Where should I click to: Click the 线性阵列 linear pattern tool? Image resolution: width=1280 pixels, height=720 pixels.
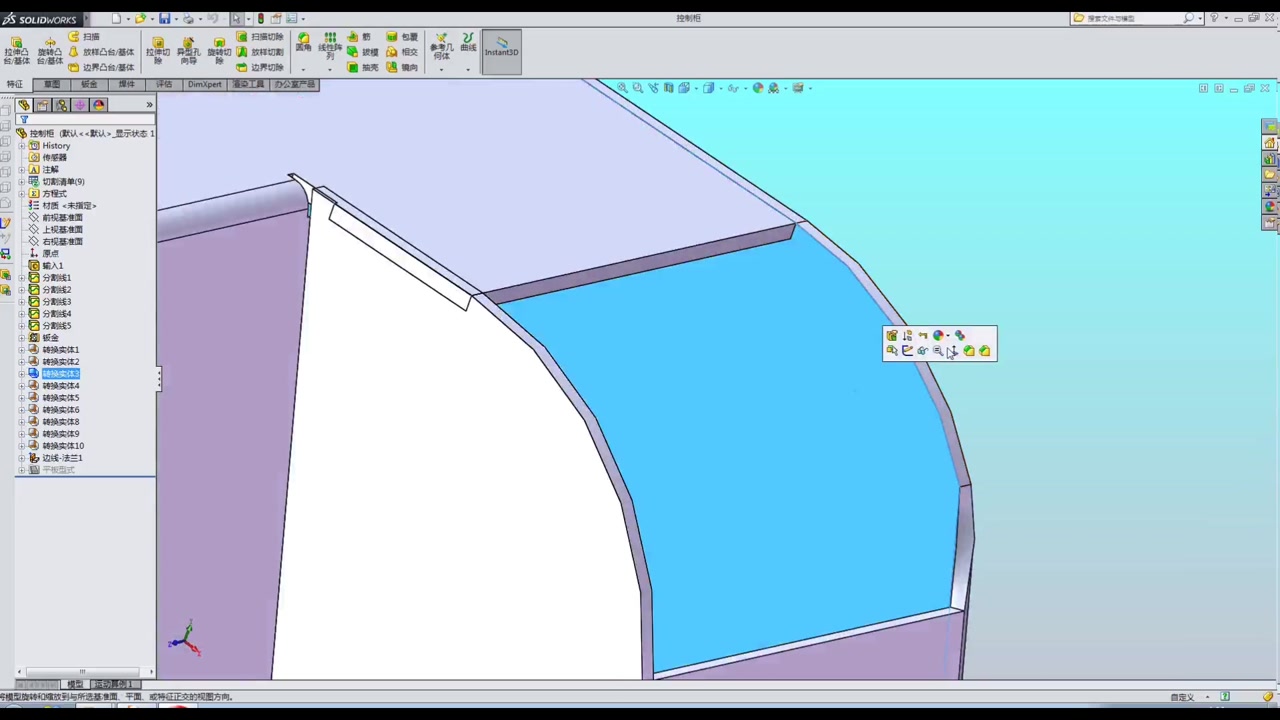329,46
